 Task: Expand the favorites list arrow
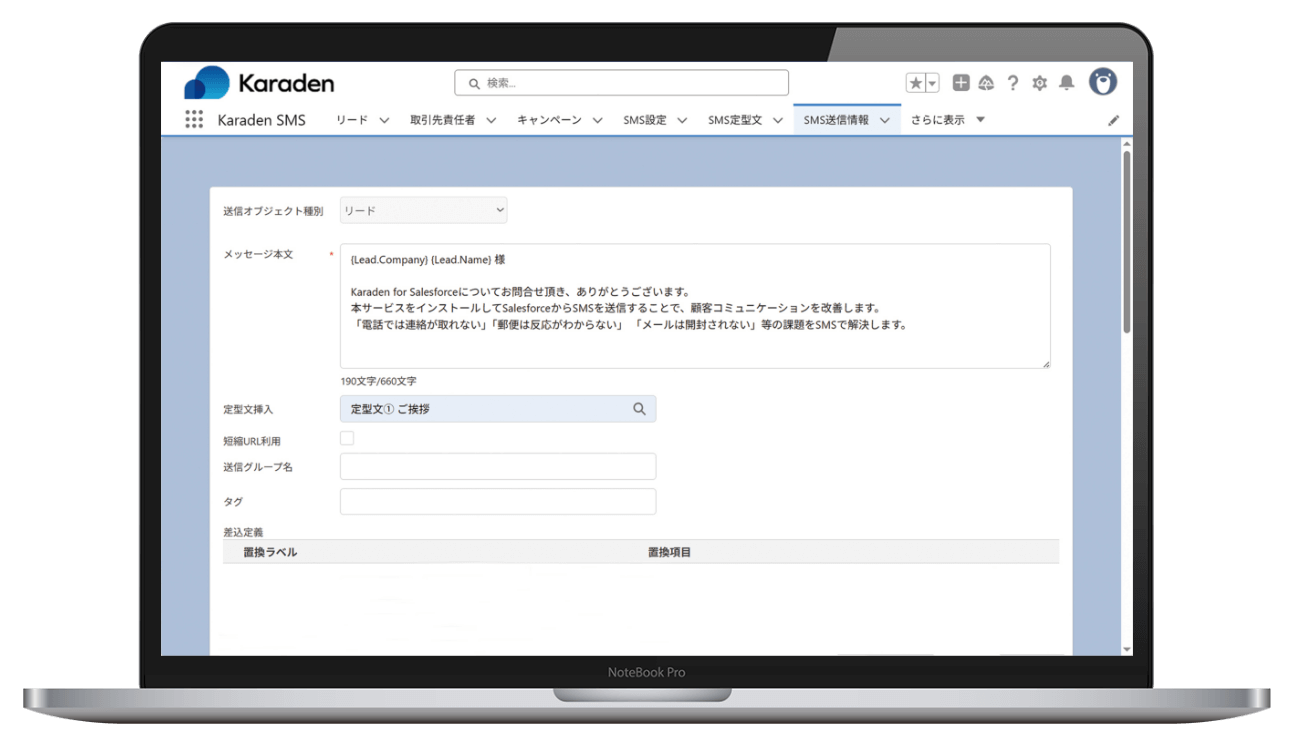pos(932,83)
